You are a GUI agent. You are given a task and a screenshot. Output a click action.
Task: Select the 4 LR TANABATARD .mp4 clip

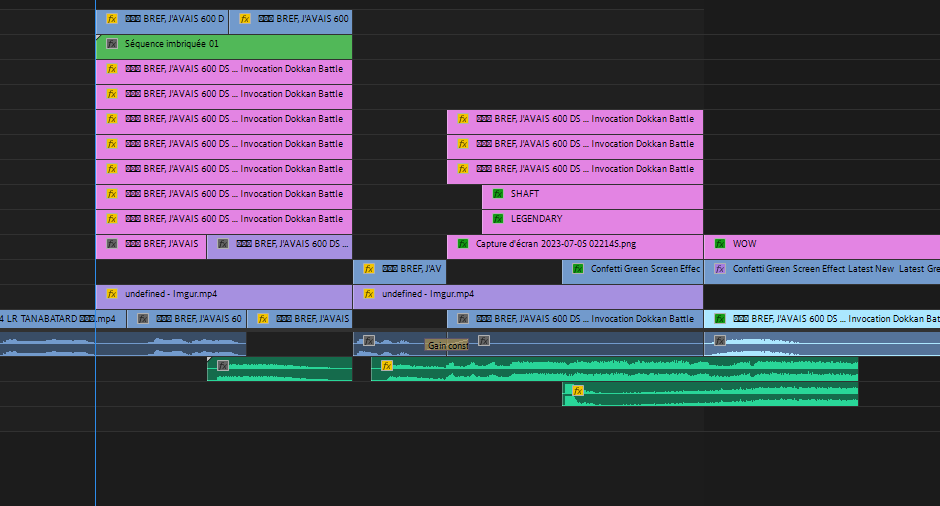(63, 319)
